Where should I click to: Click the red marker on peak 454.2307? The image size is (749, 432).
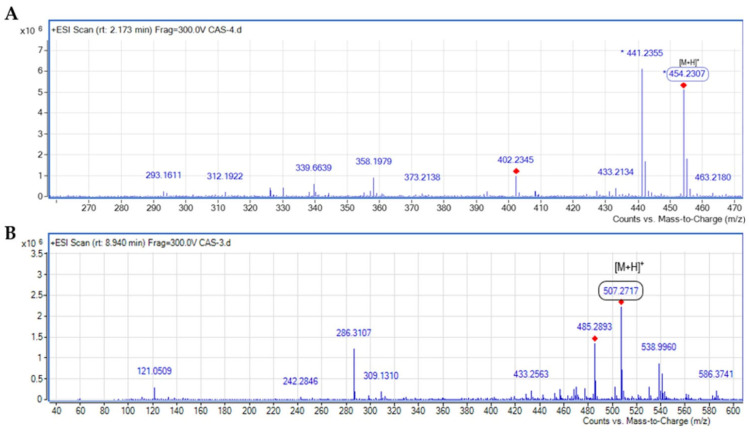pos(684,86)
